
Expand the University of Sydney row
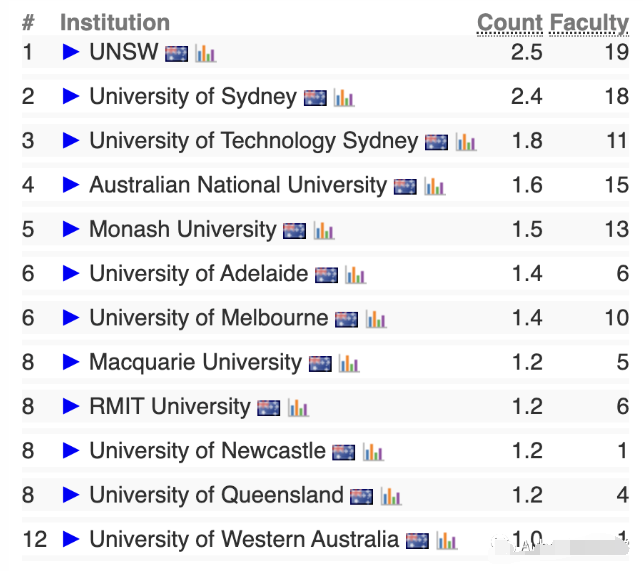pyautogui.click(x=71, y=96)
